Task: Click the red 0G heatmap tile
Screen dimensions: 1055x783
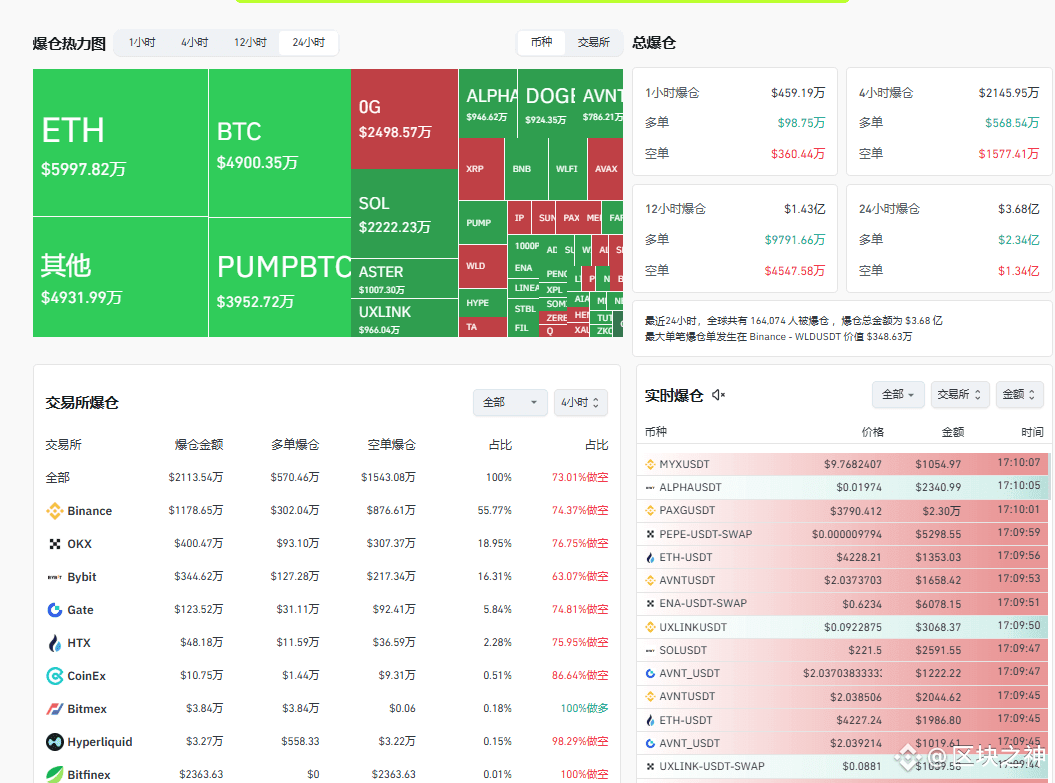Action: point(404,118)
